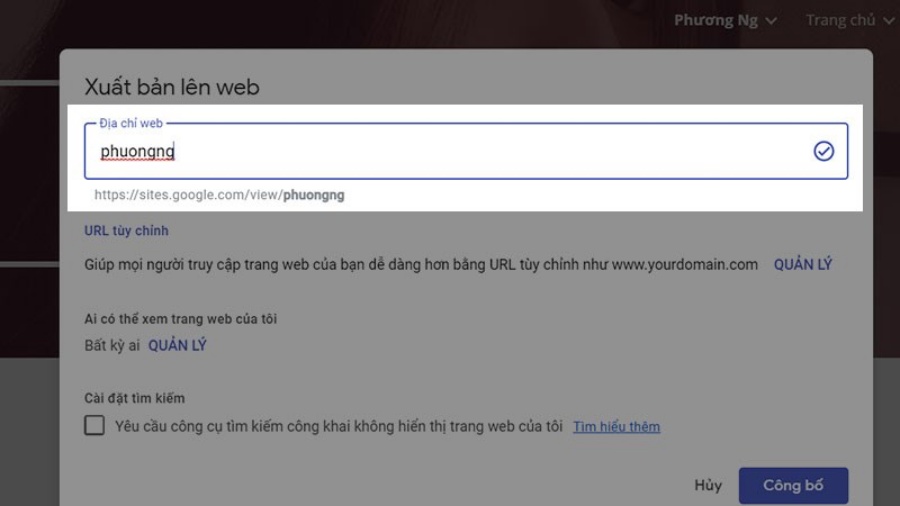Expand the chevron next to Phương Ng

coord(771,21)
